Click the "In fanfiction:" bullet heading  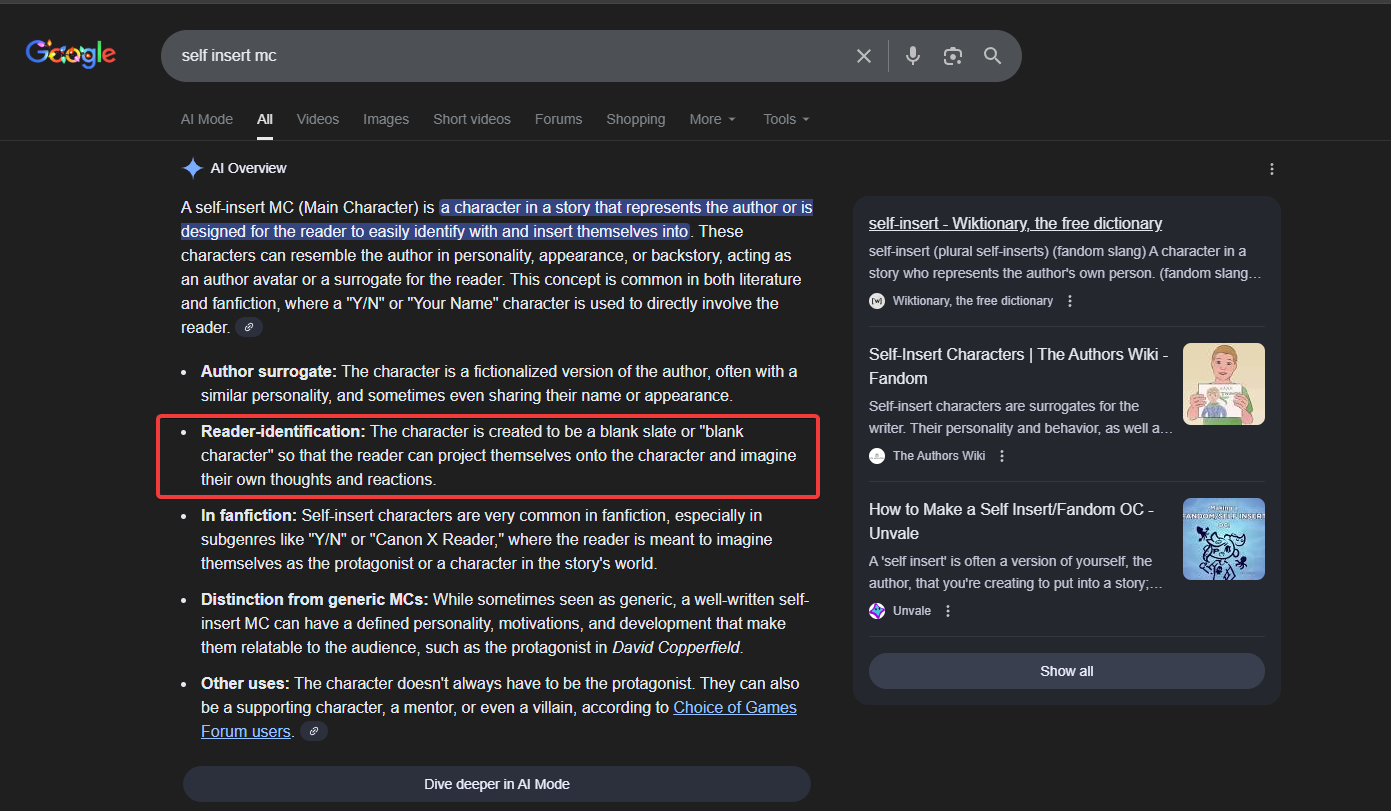pyautogui.click(x=249, y=515)
